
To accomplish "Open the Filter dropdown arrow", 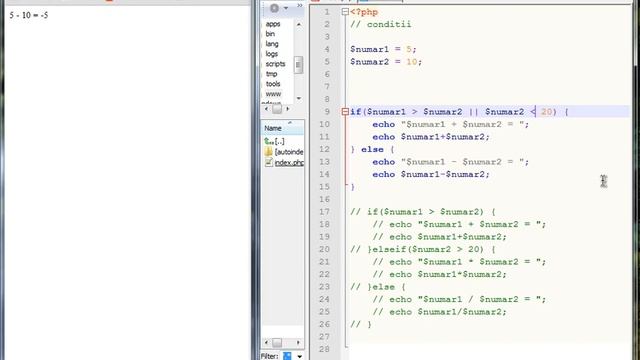I will [x=300, y=356].
